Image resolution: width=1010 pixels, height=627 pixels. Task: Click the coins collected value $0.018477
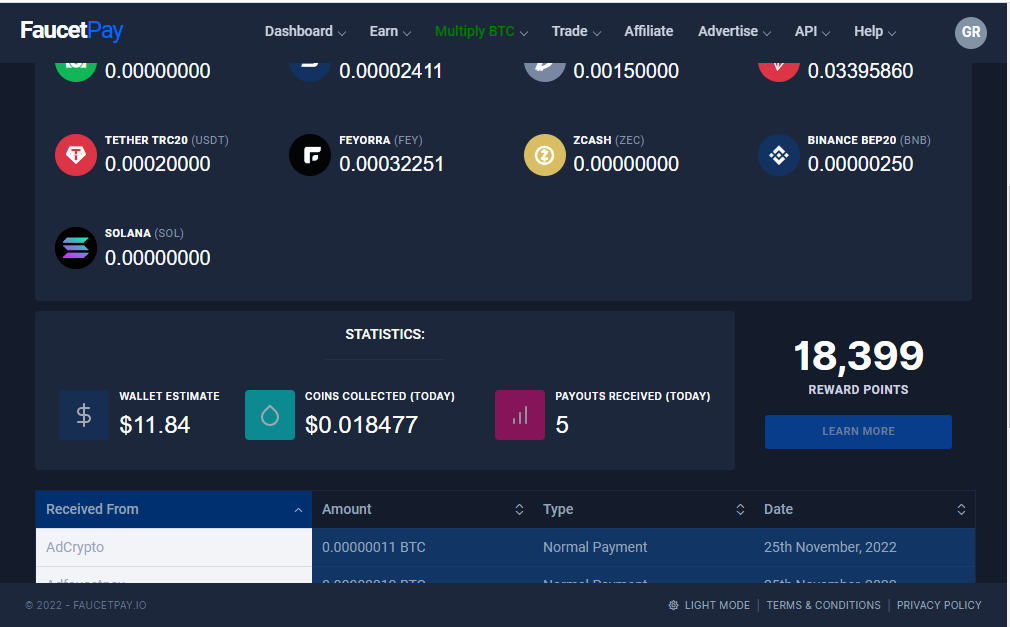tap(361, 425)
